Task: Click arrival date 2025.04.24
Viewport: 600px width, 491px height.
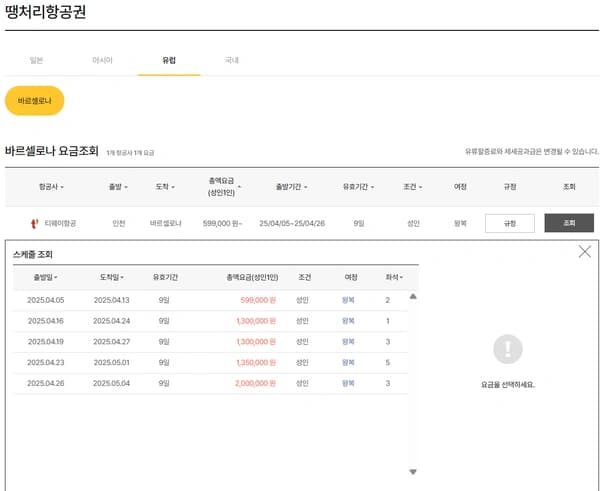Action: pos(112,321)
